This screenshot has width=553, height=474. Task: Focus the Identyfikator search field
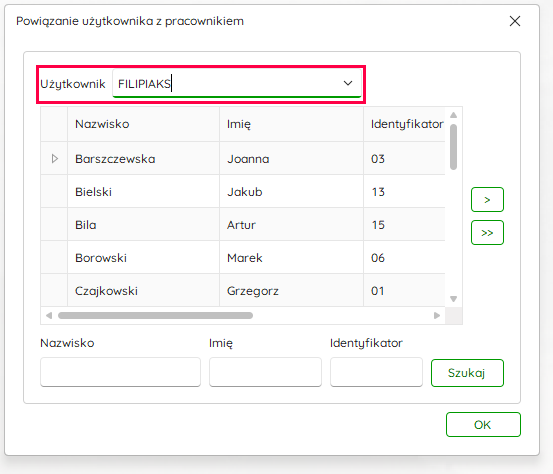pos(376,372)
